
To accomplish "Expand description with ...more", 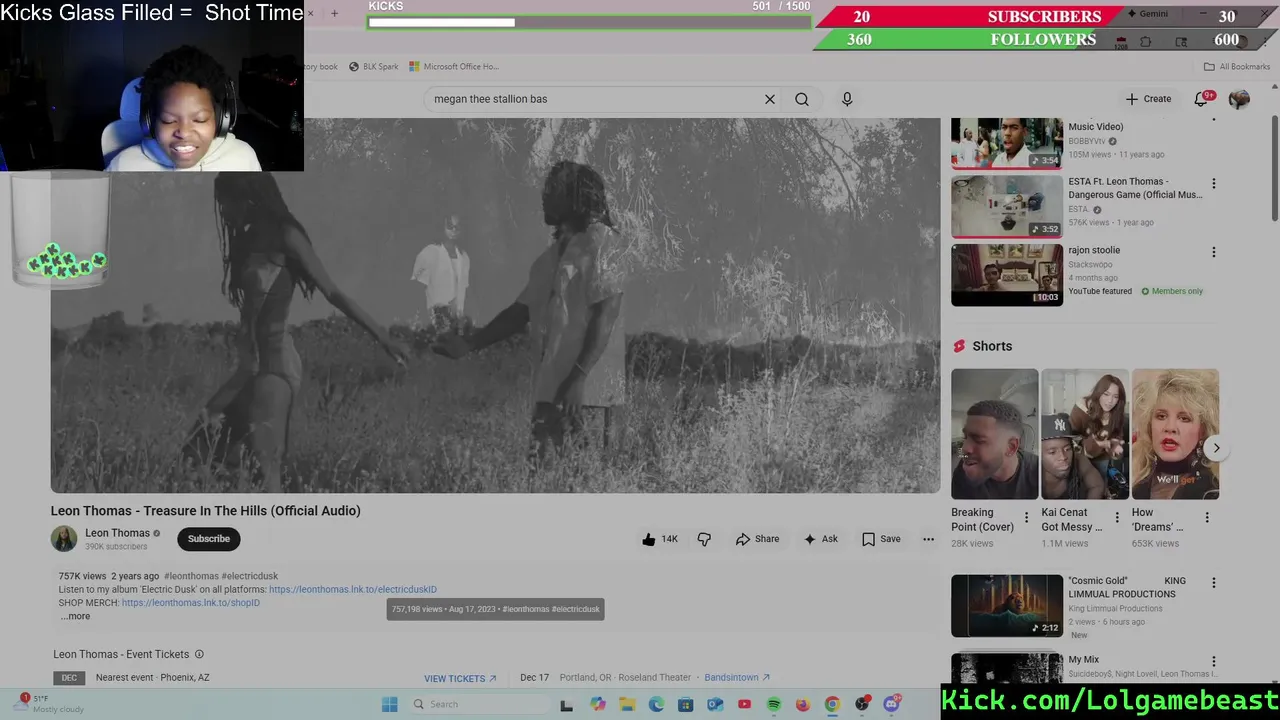I will pos(75,616).
